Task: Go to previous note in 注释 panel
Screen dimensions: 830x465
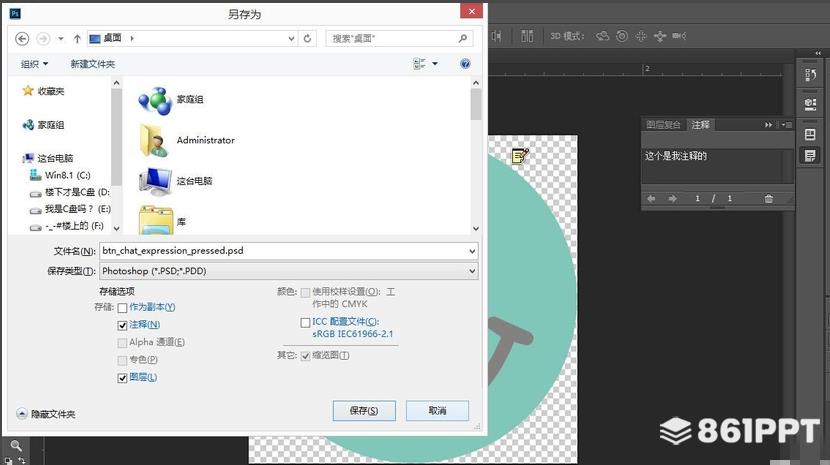Action: 651,199
